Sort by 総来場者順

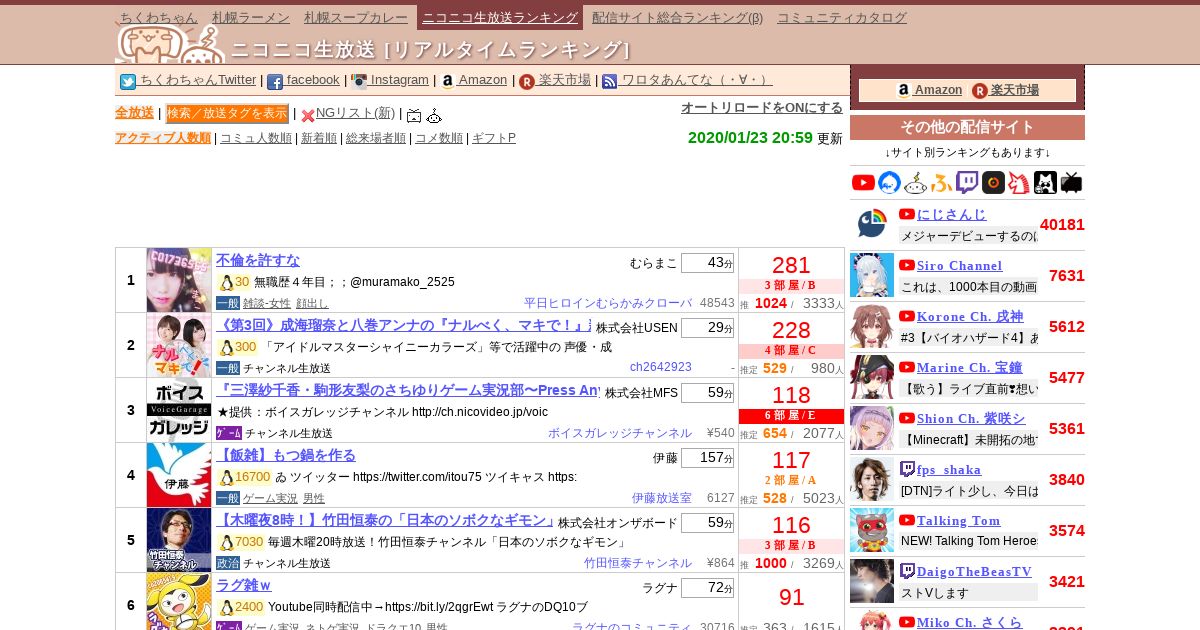(x=376, y=138)
